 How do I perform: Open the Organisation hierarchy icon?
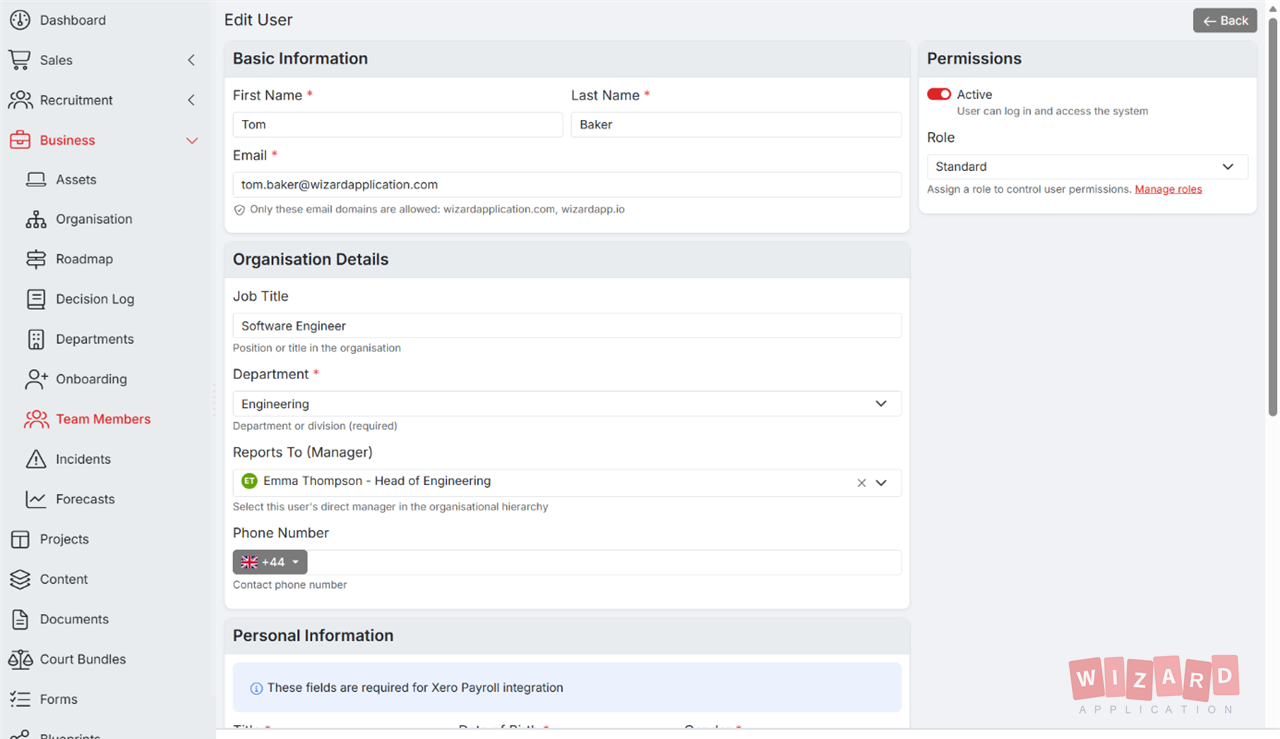36,220
